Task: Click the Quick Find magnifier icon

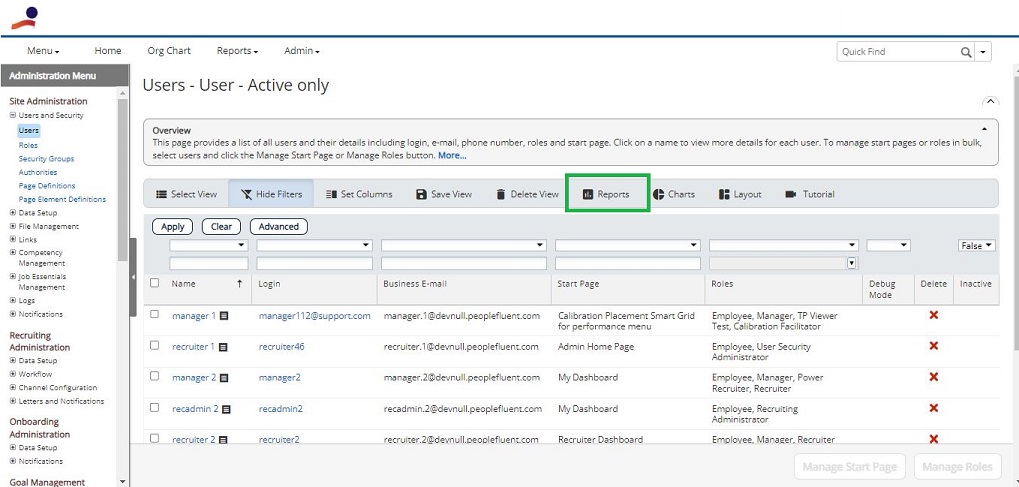Action: tap(966, 52)
